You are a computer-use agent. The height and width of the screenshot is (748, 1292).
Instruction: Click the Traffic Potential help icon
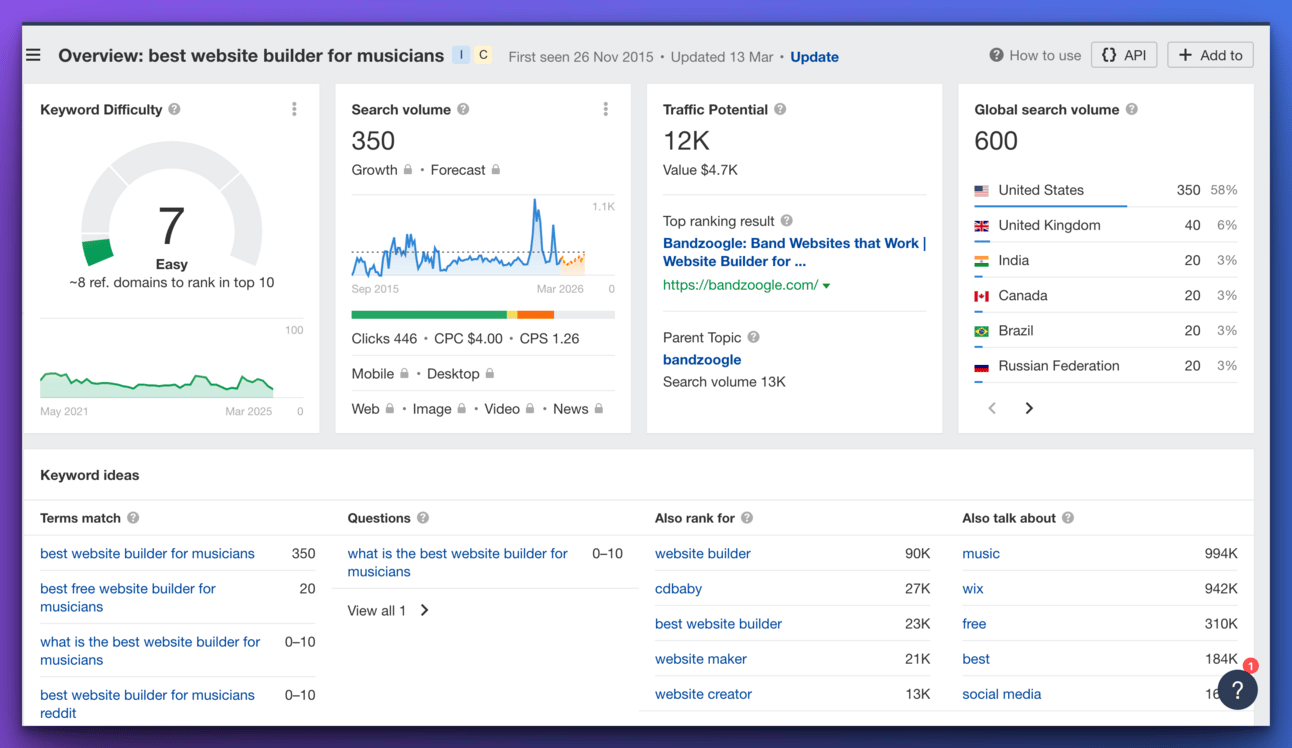click(x=780, y=109)
